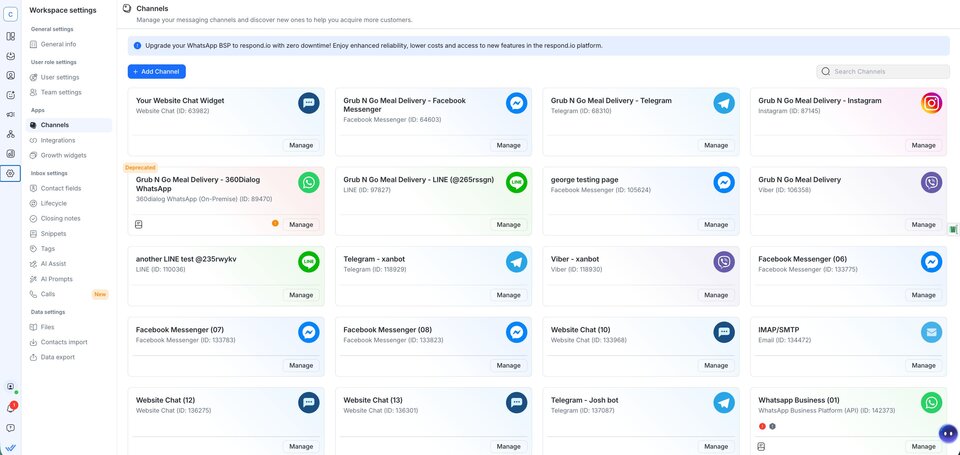Click the Viber icon on Viber - xanbot card
The image size is (960, 455).
click(724, 261)
